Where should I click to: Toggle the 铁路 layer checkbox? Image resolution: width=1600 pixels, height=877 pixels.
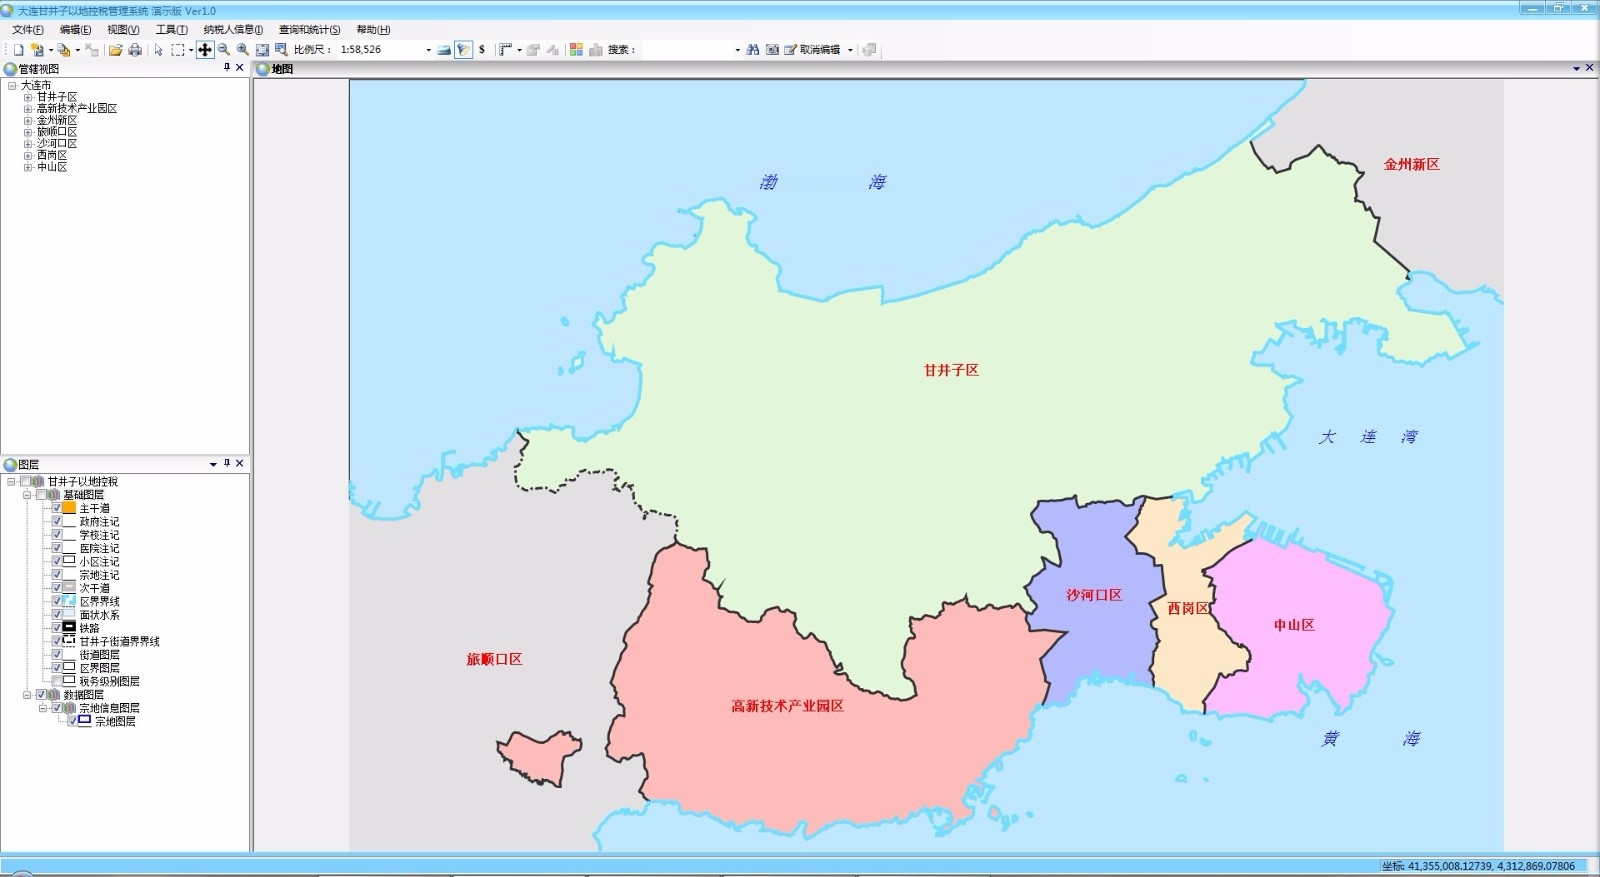point(57,628)
